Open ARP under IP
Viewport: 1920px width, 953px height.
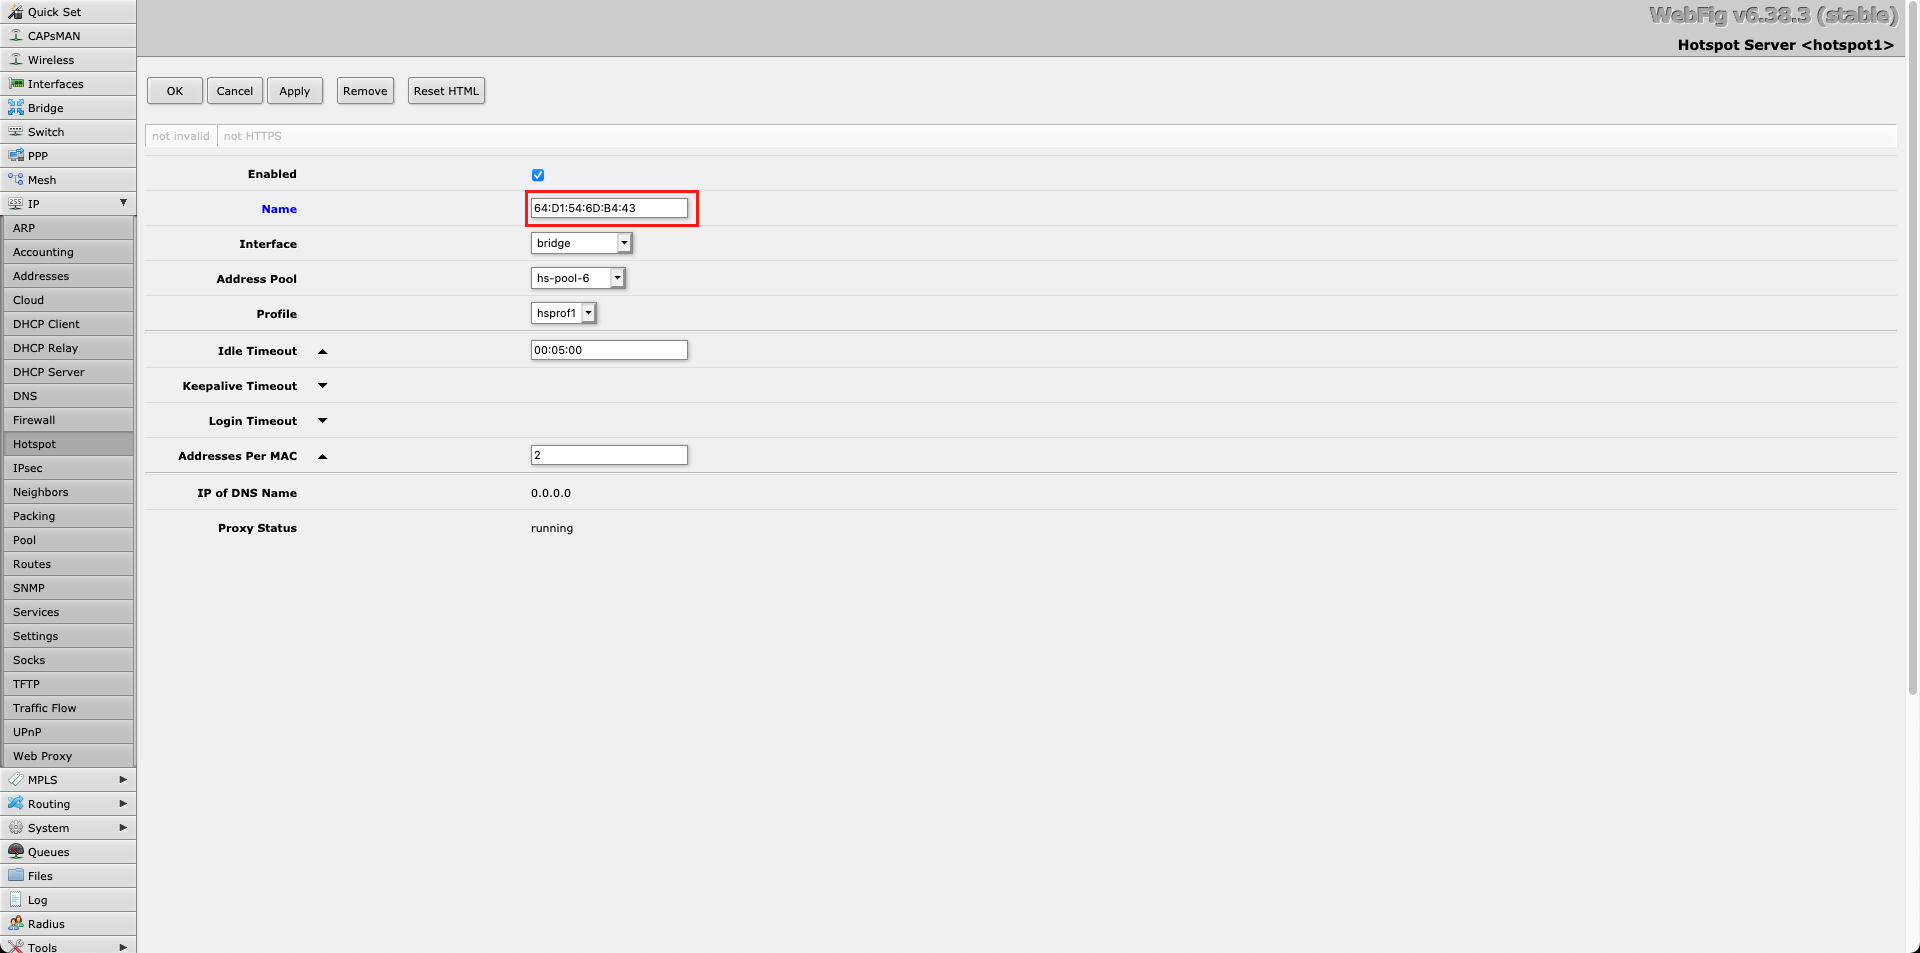click(x=69, y=228)
